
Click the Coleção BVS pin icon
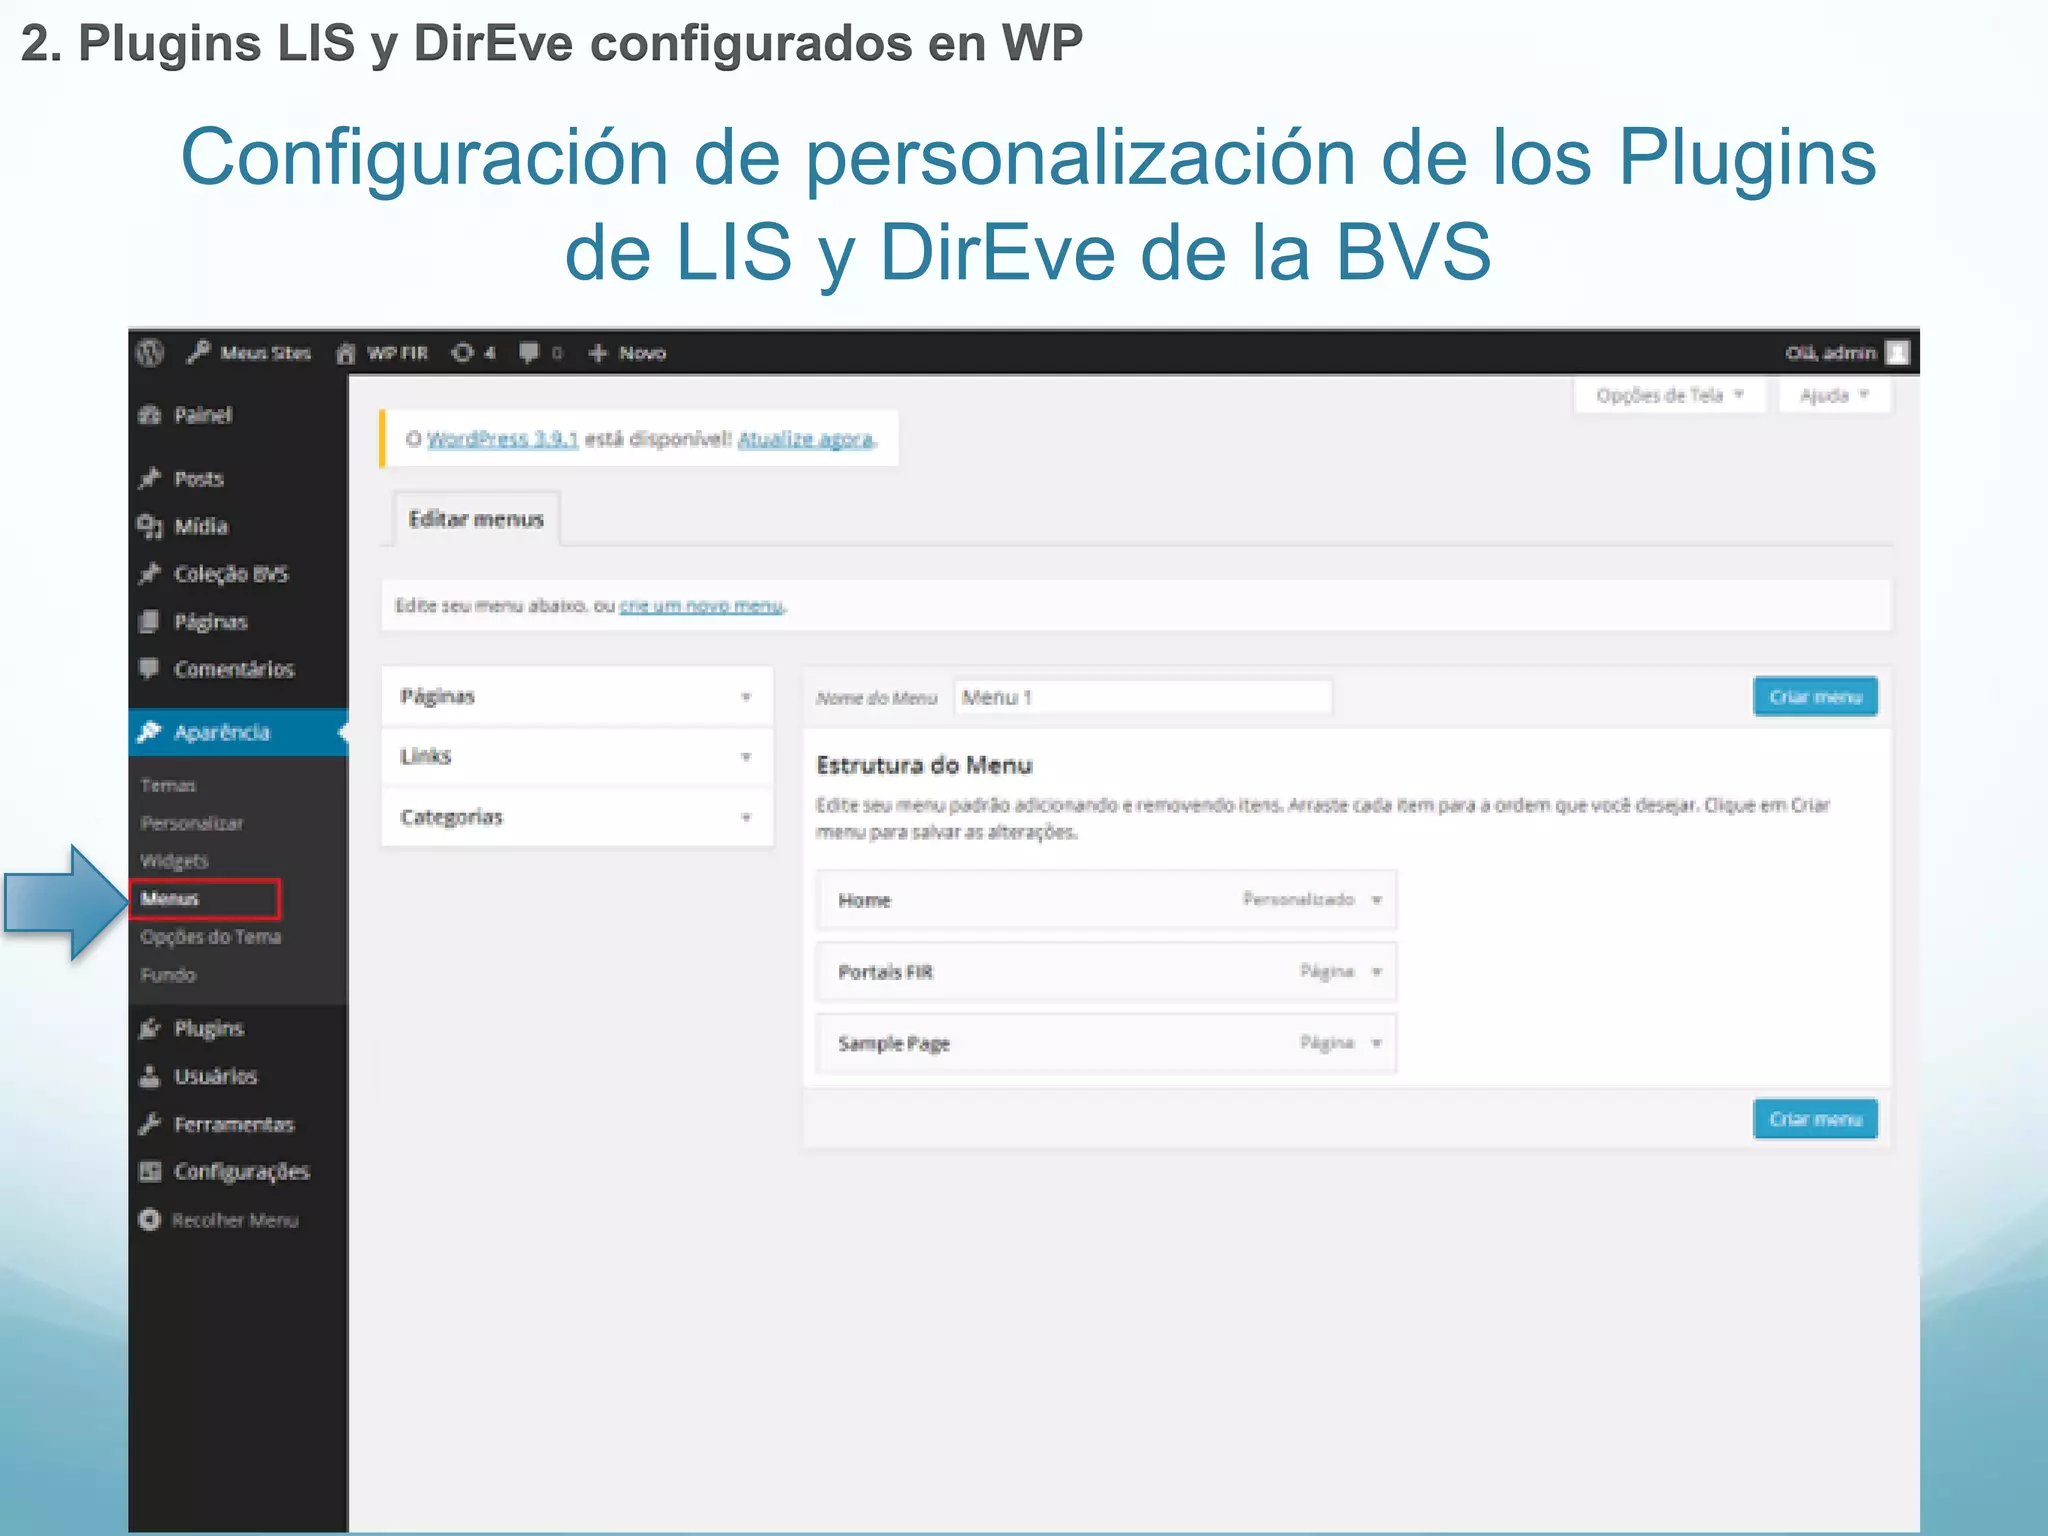click(x=150, y=573)
